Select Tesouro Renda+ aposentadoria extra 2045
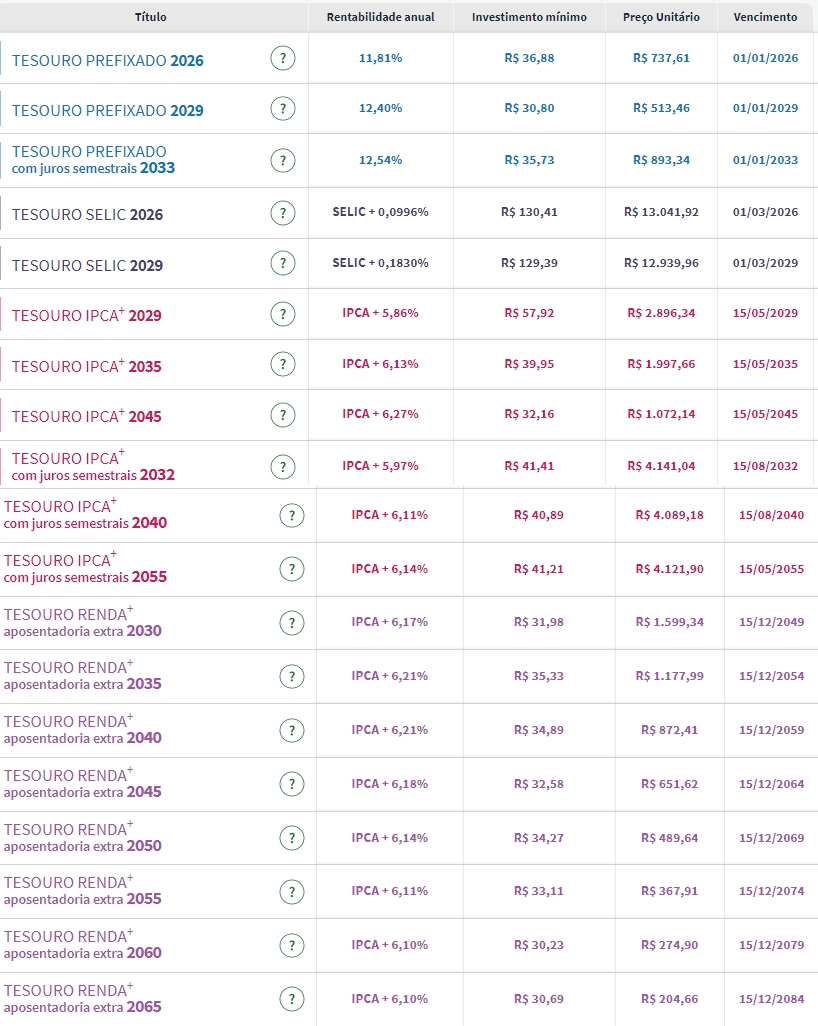 [x=82, y=783]
